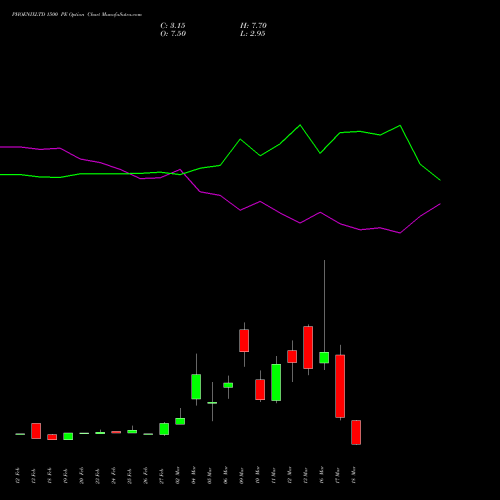Select the 24 Feb date axis label
This screenshot has width=500, height=500.
[x=114, y=476]
